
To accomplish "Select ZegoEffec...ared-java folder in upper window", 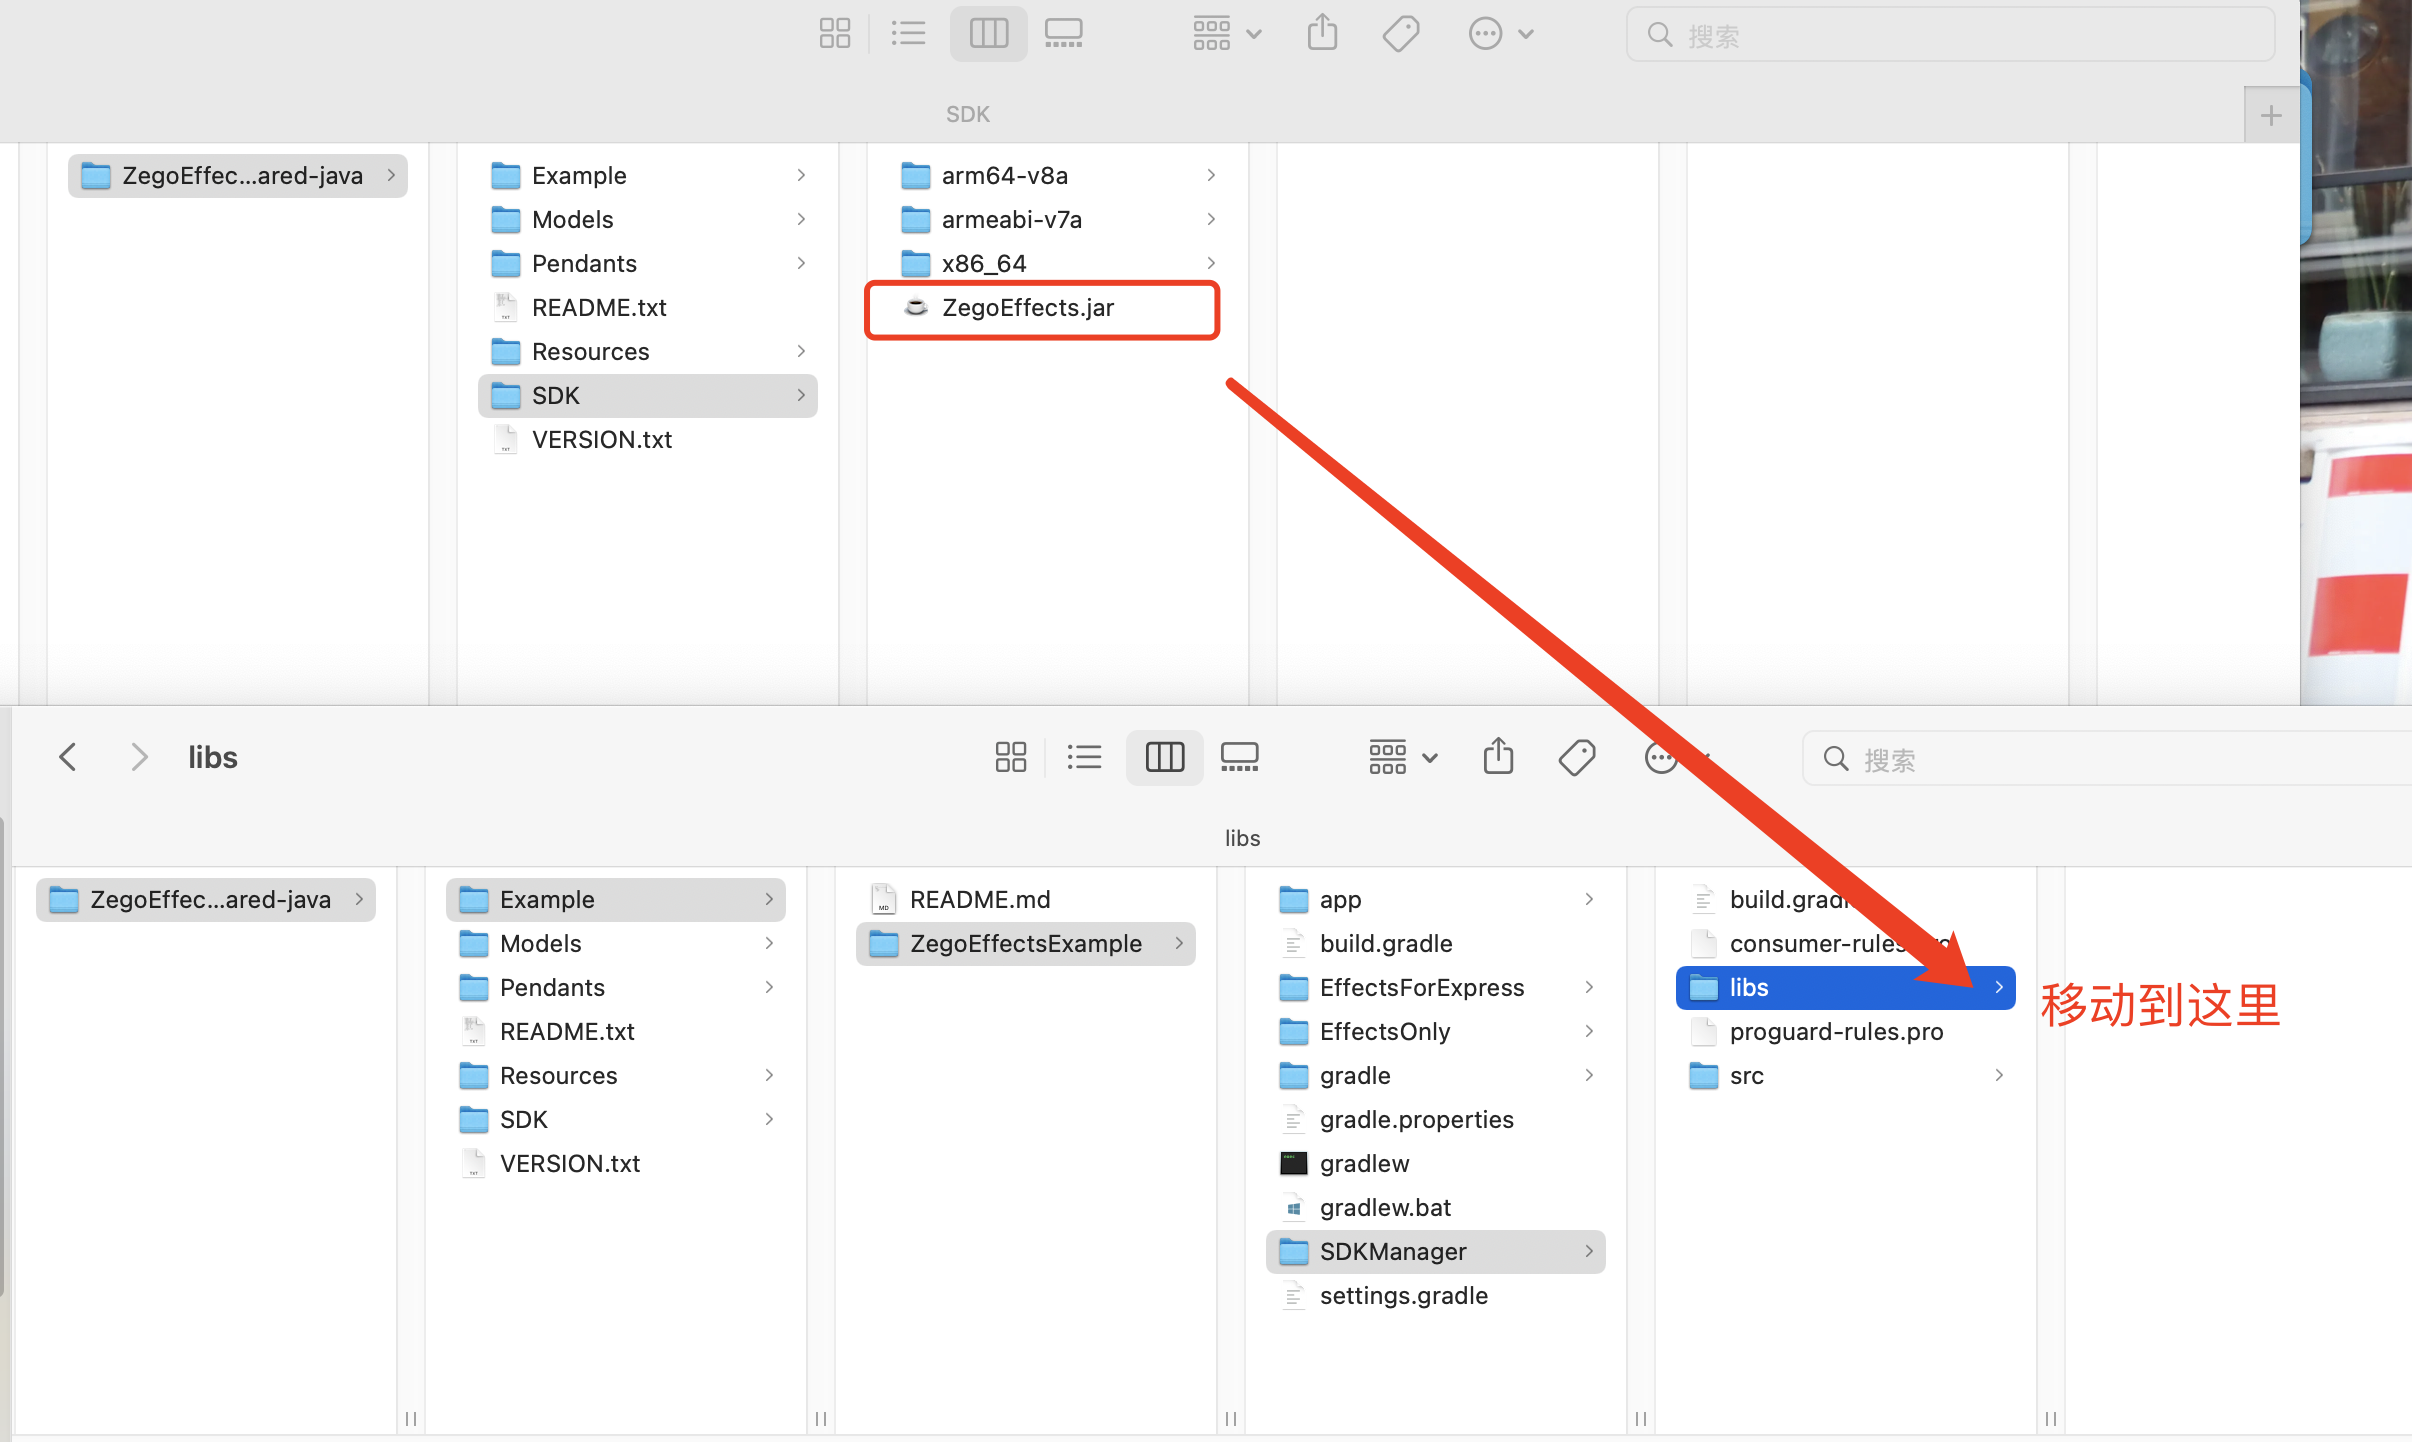I will tap(238, 176).
